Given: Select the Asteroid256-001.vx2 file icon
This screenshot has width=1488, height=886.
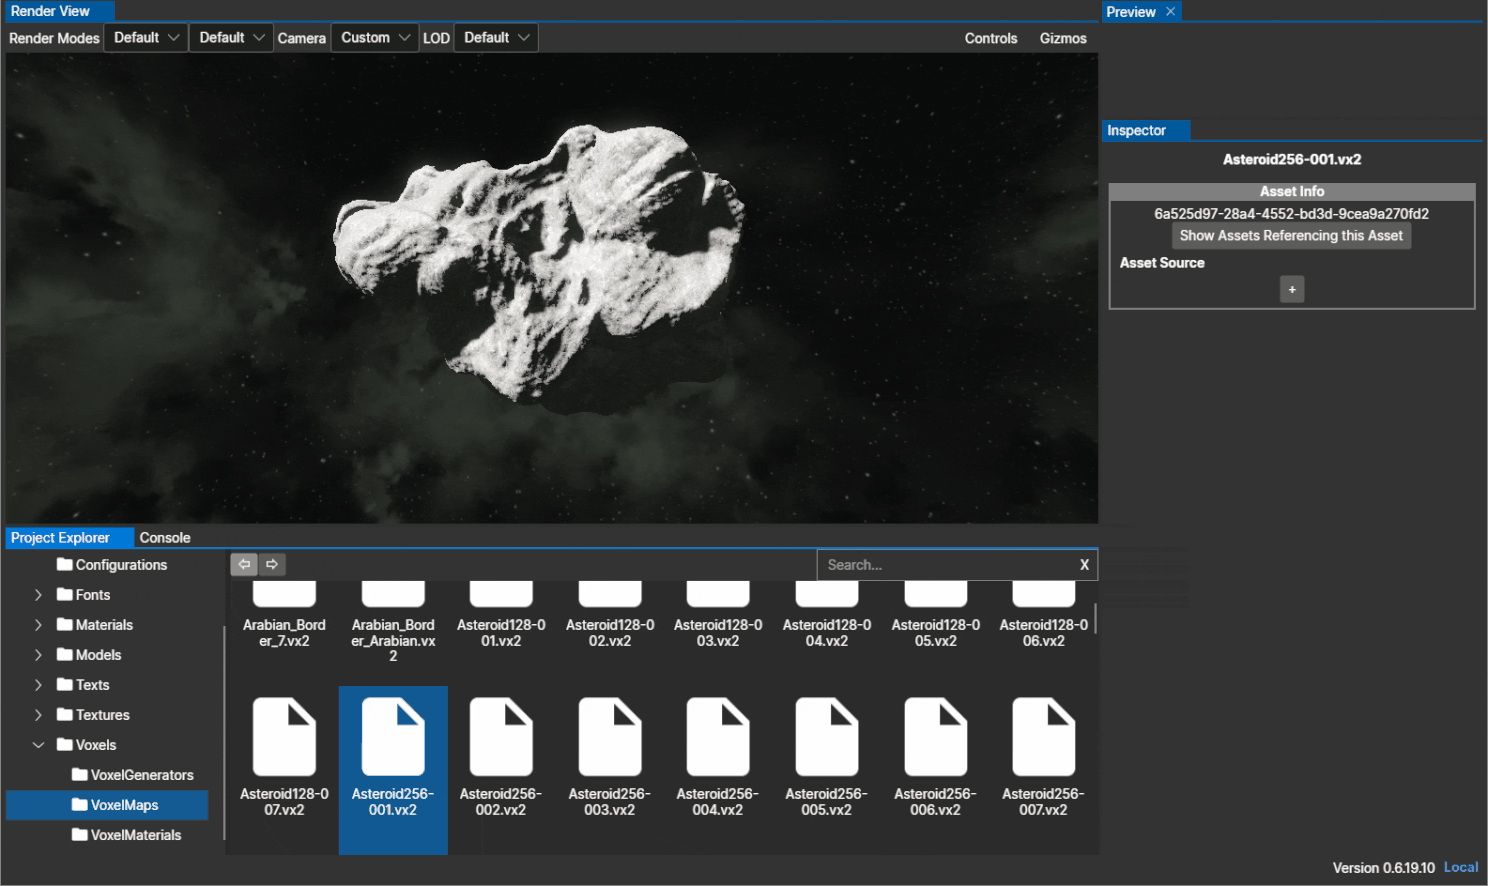Looking at the screenshot, I should 393,737.
